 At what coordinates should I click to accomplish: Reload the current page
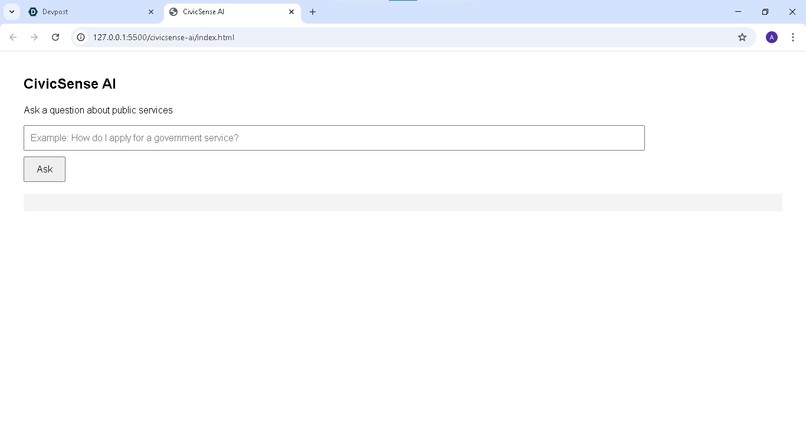[56, 37]
